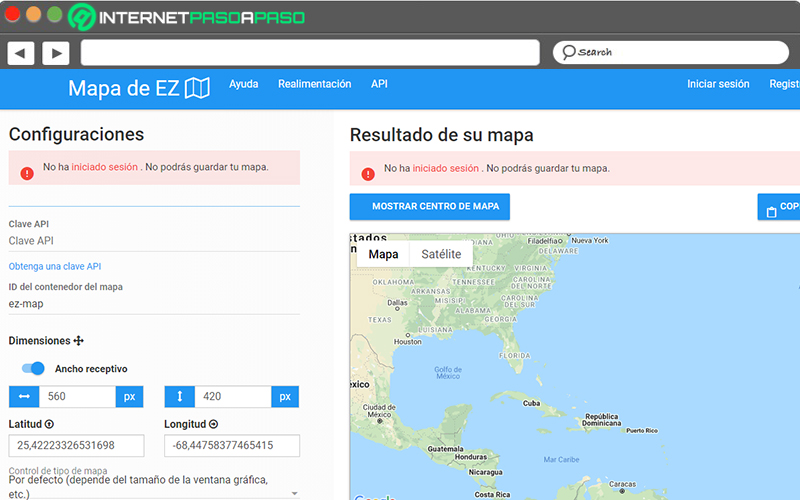Click the Puerto Rico label on the map
Viewport: 800px width, 500px height.
pyautogui.click(x=642, y=431)
